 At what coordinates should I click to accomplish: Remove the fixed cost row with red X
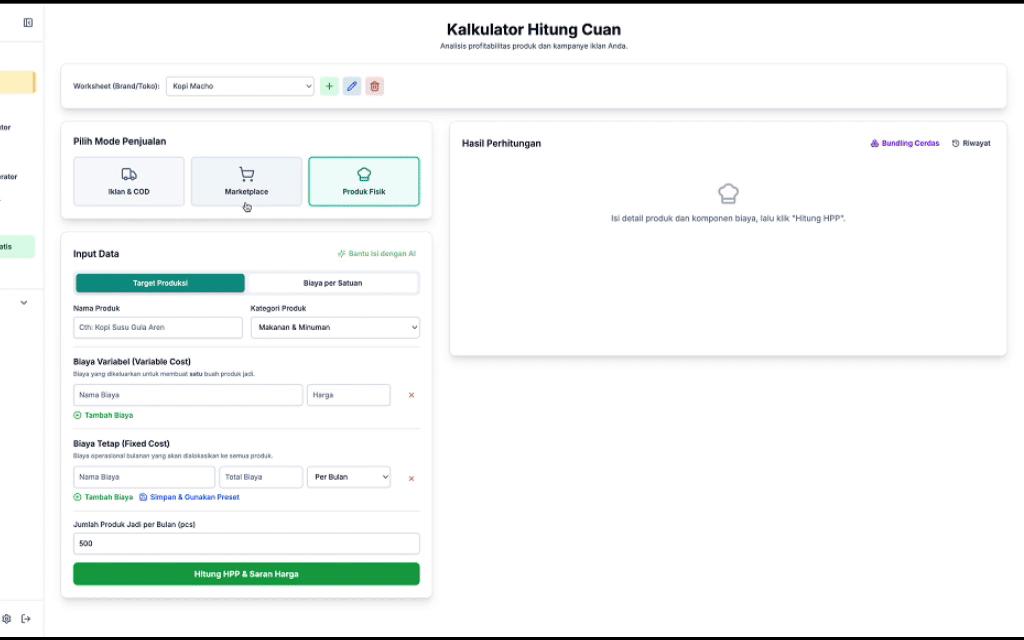[x=411, y=478]
